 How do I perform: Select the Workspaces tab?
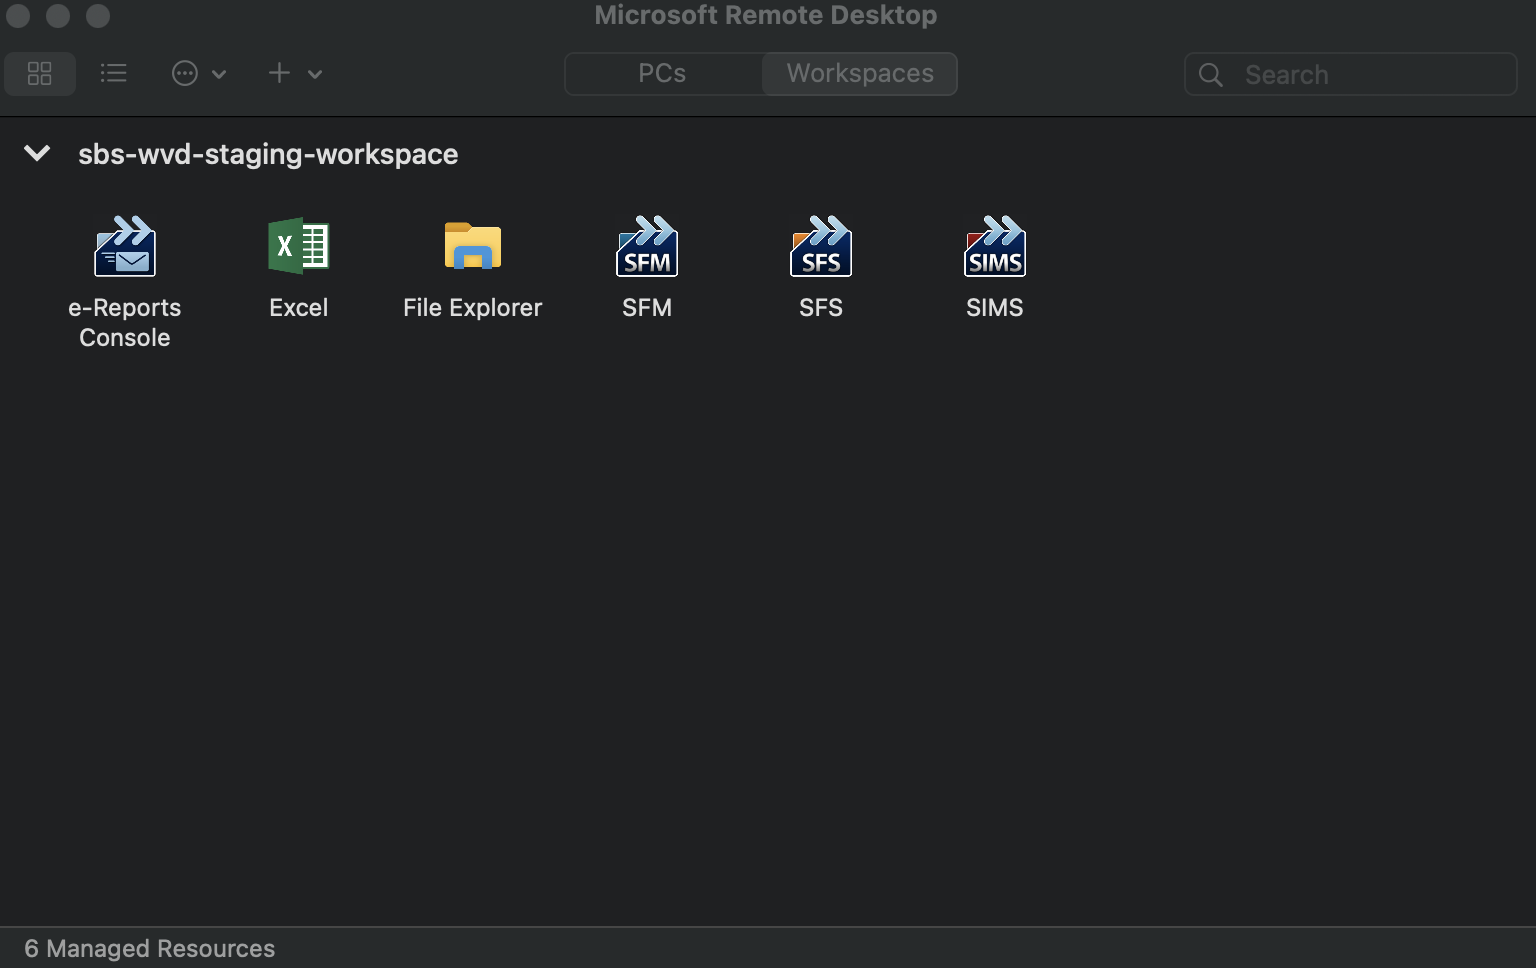(x=860, y=74)
